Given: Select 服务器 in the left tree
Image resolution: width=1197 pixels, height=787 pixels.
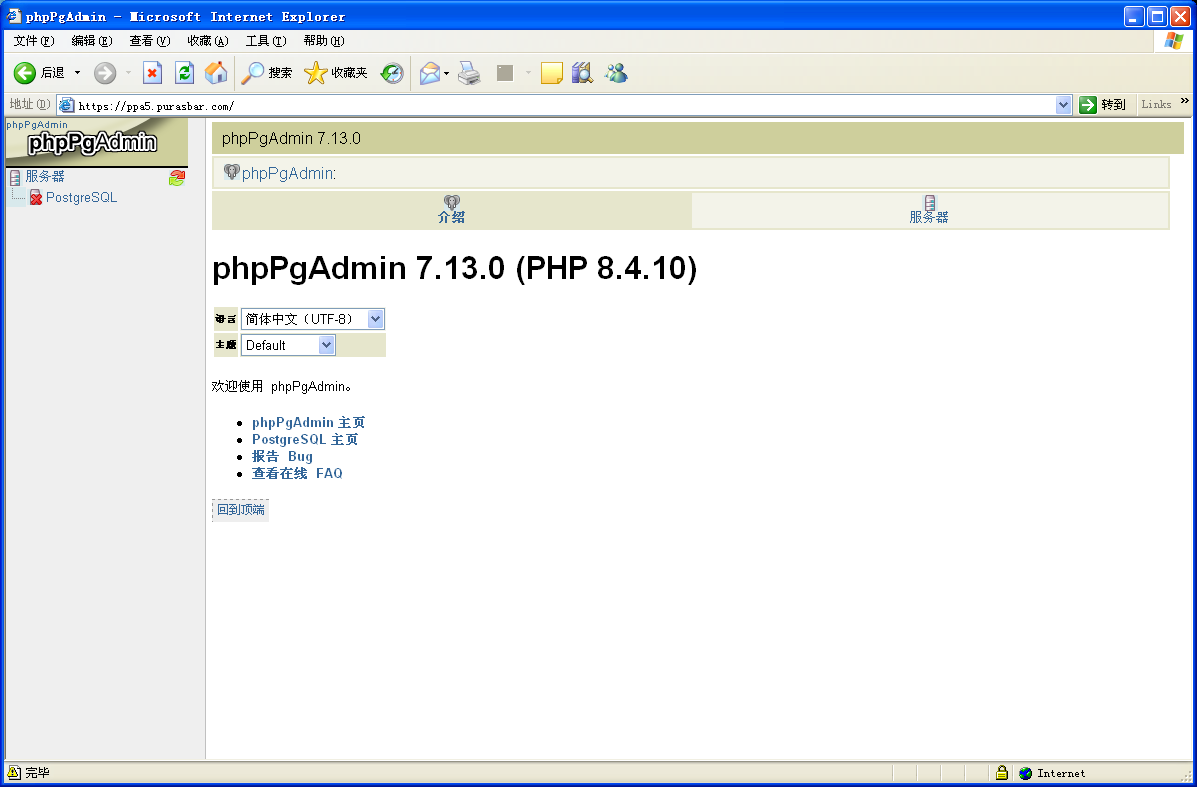Looking at the screenshot, I should (x=45, y=176).
